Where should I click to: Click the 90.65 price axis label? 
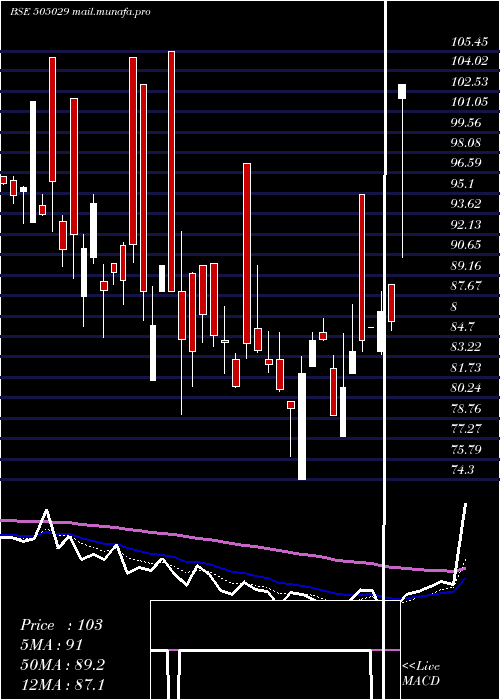(467, 245)
